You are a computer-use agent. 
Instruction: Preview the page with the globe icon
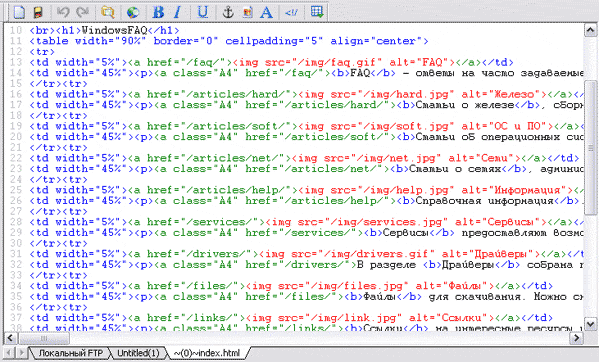coord(133,12)
